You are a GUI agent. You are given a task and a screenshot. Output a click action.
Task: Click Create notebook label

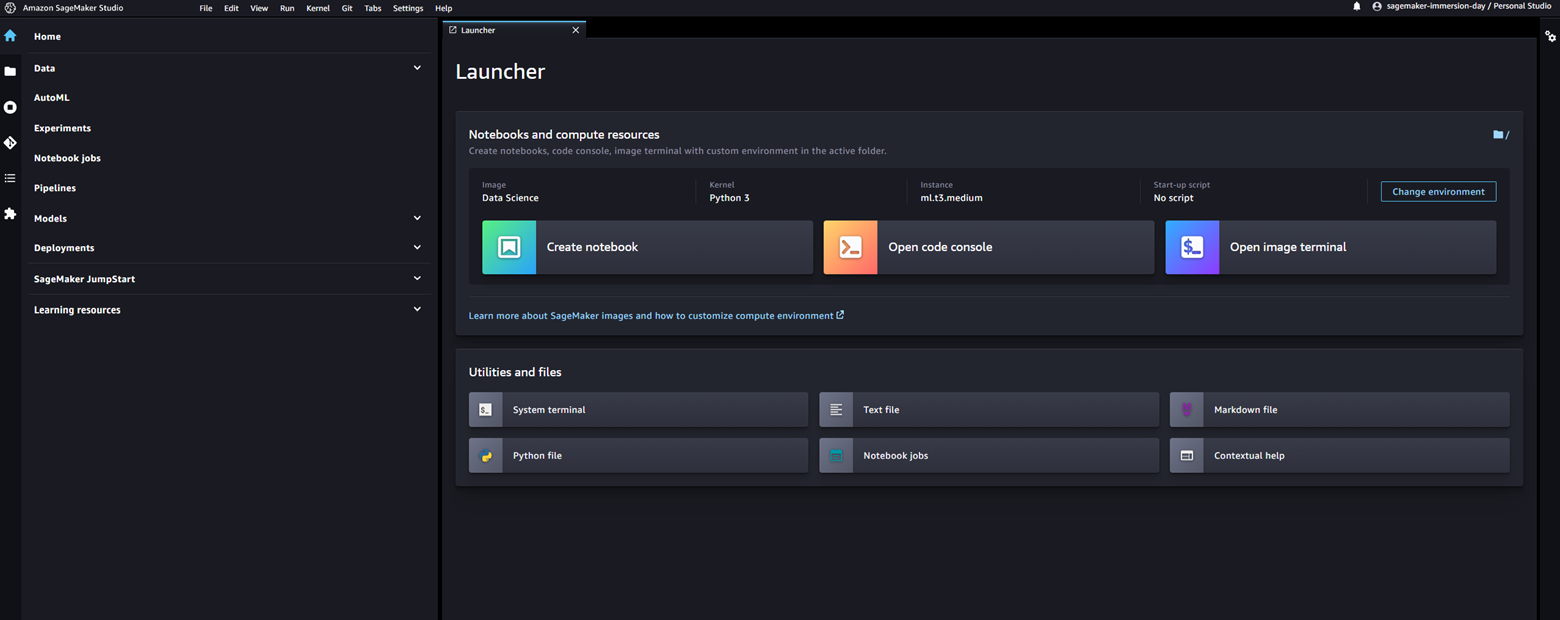click(592, 247)
